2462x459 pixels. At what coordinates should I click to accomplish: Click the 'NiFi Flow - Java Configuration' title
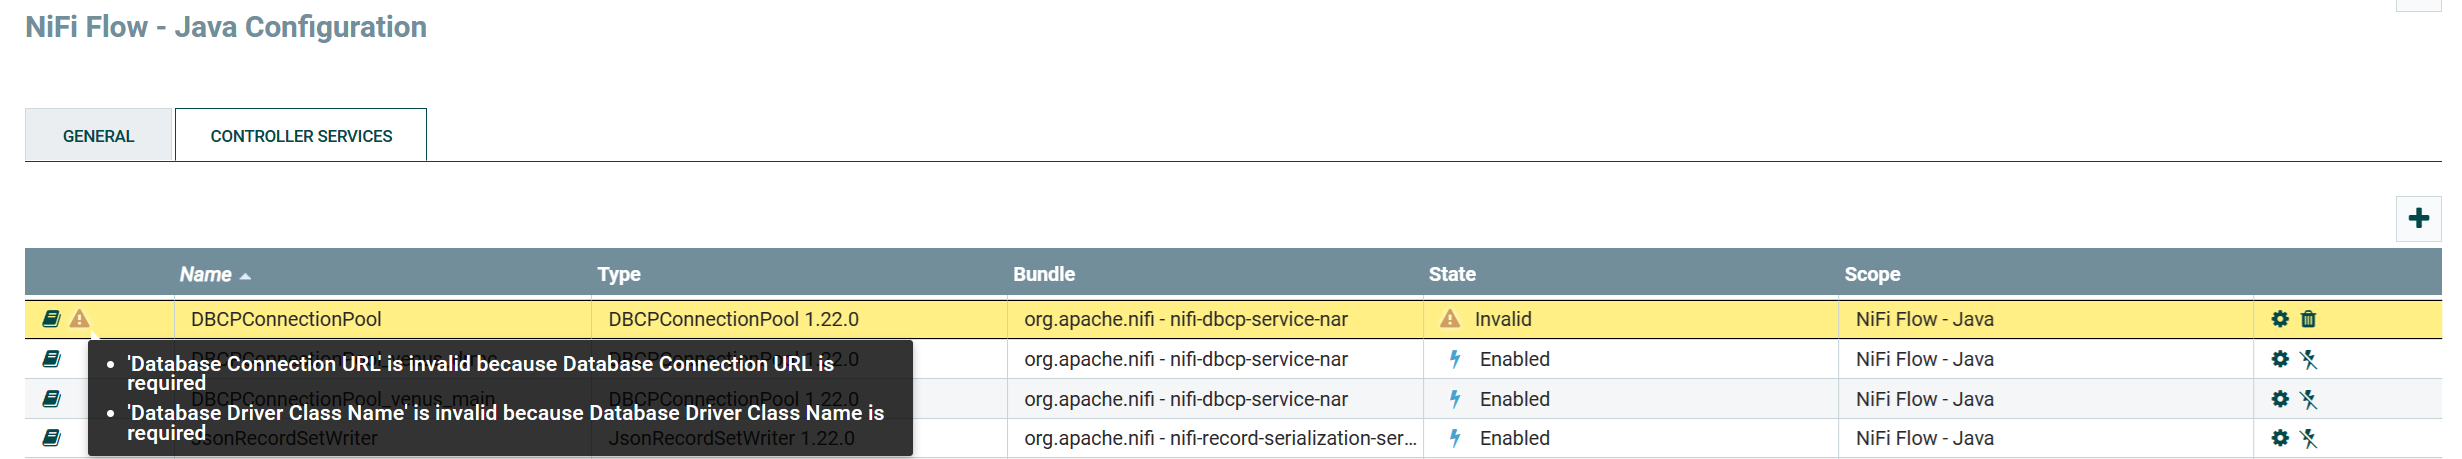pyautogui.click(x=226, y=27)
